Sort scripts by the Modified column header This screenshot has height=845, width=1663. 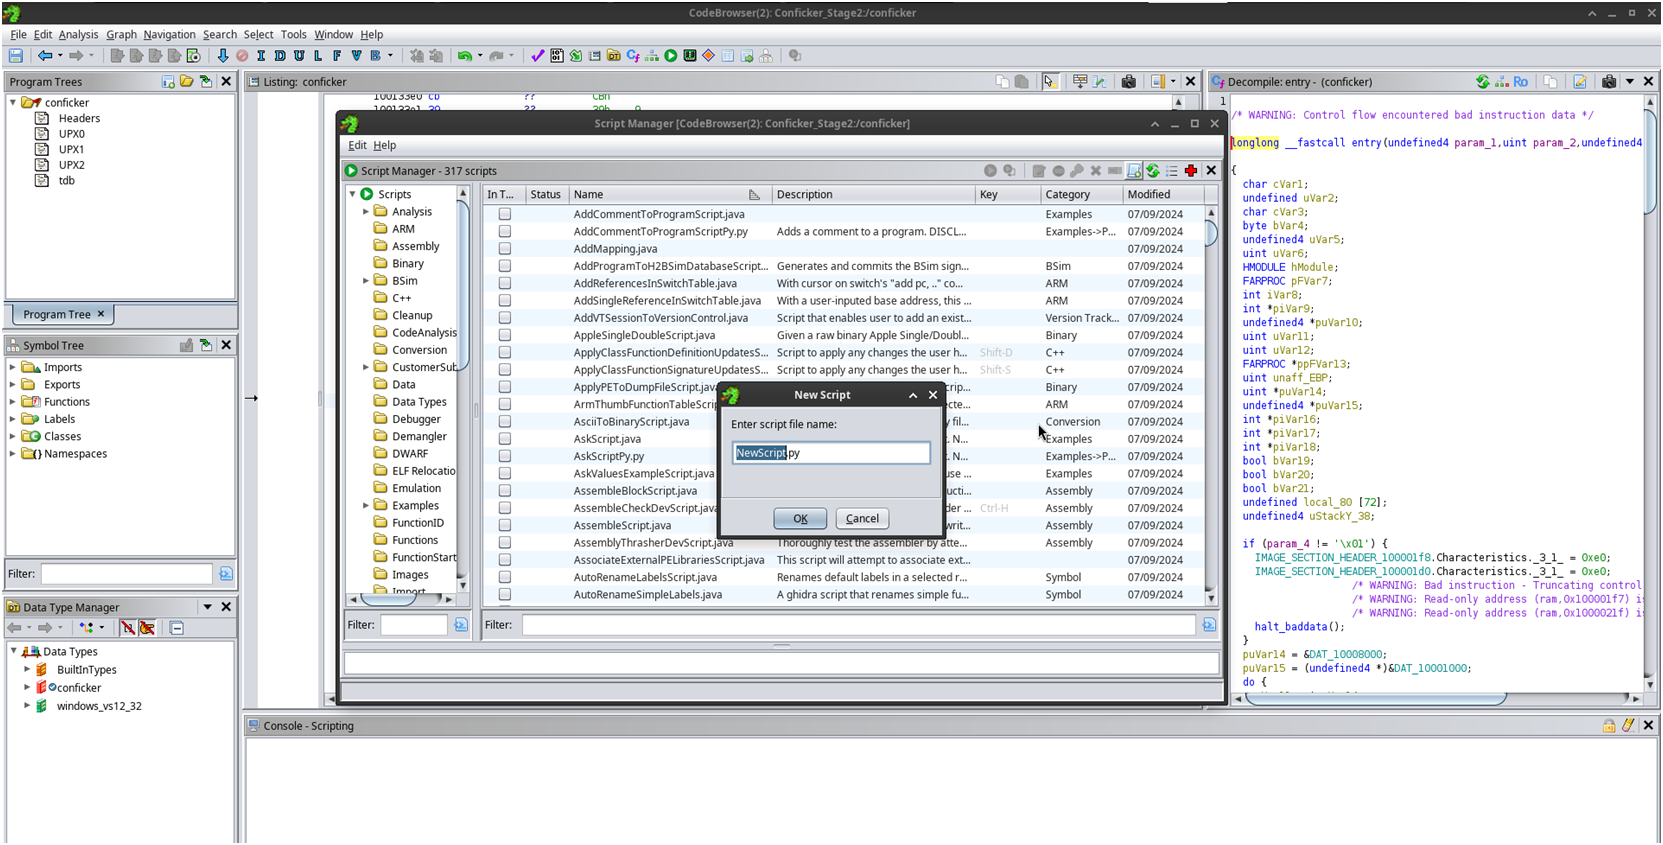(1161, 195)
